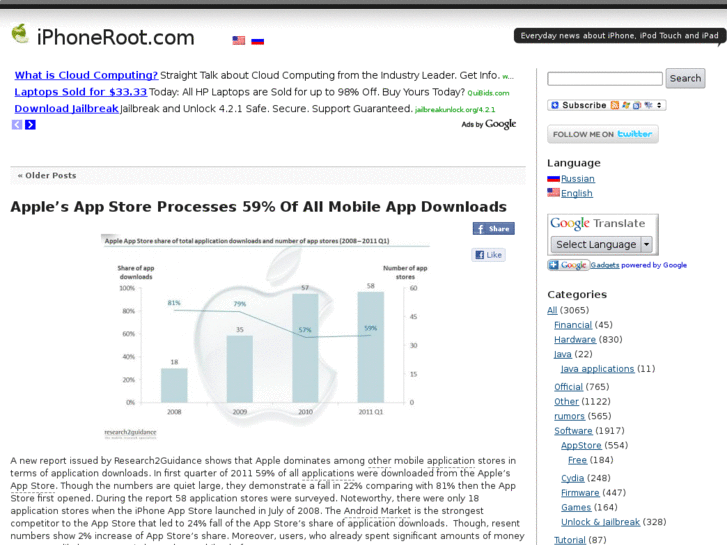Viewport: 727px width, 545px height.
Task: Switch to Russian via header Russian flag
Action: (257, 41)
